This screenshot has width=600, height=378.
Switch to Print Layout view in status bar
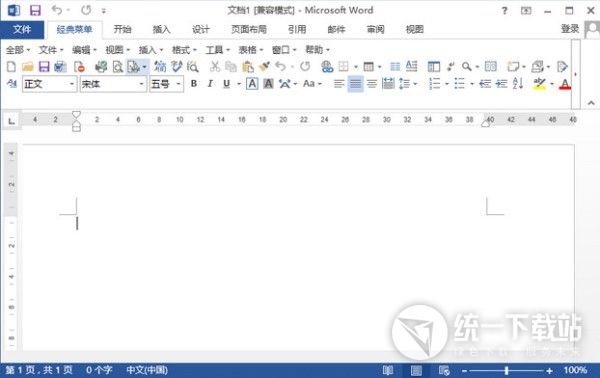click(416, 370)
